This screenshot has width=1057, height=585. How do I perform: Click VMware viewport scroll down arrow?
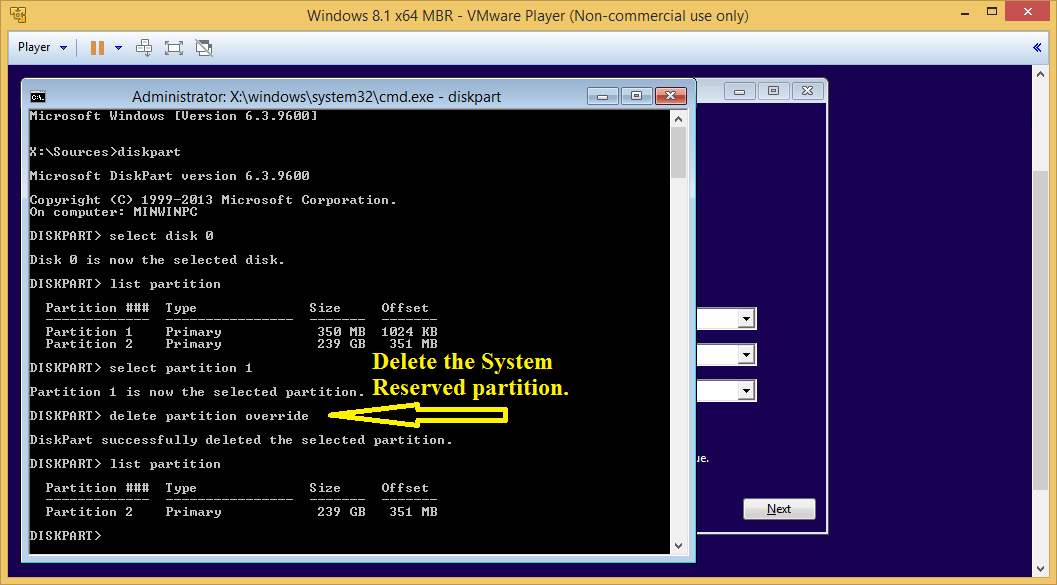coord(1041,568)
